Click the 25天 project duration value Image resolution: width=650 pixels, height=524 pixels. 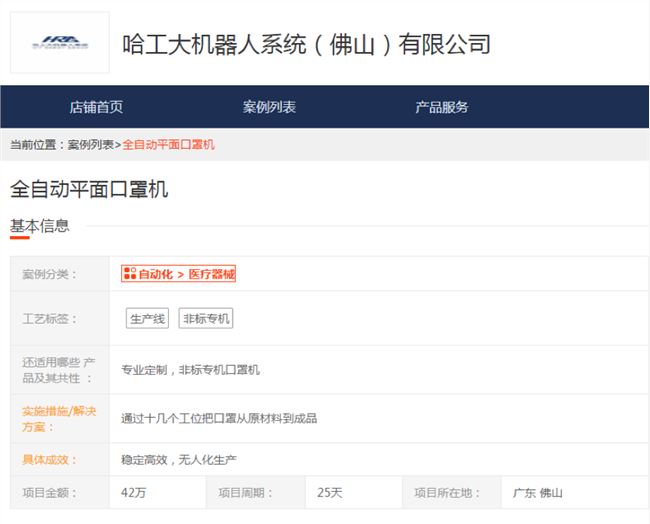[330, 492]
